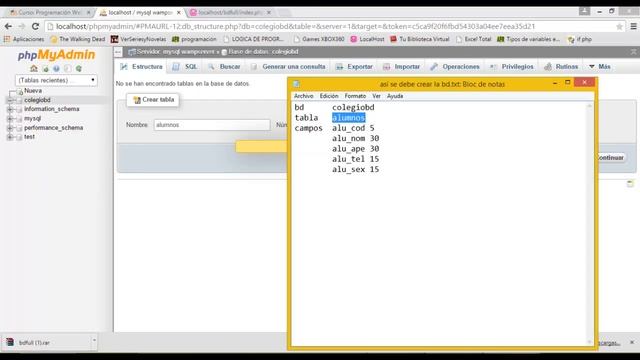This screenshot has height=360, width=640.
Task: Click the Nombre table name input field
Action: 212,125
